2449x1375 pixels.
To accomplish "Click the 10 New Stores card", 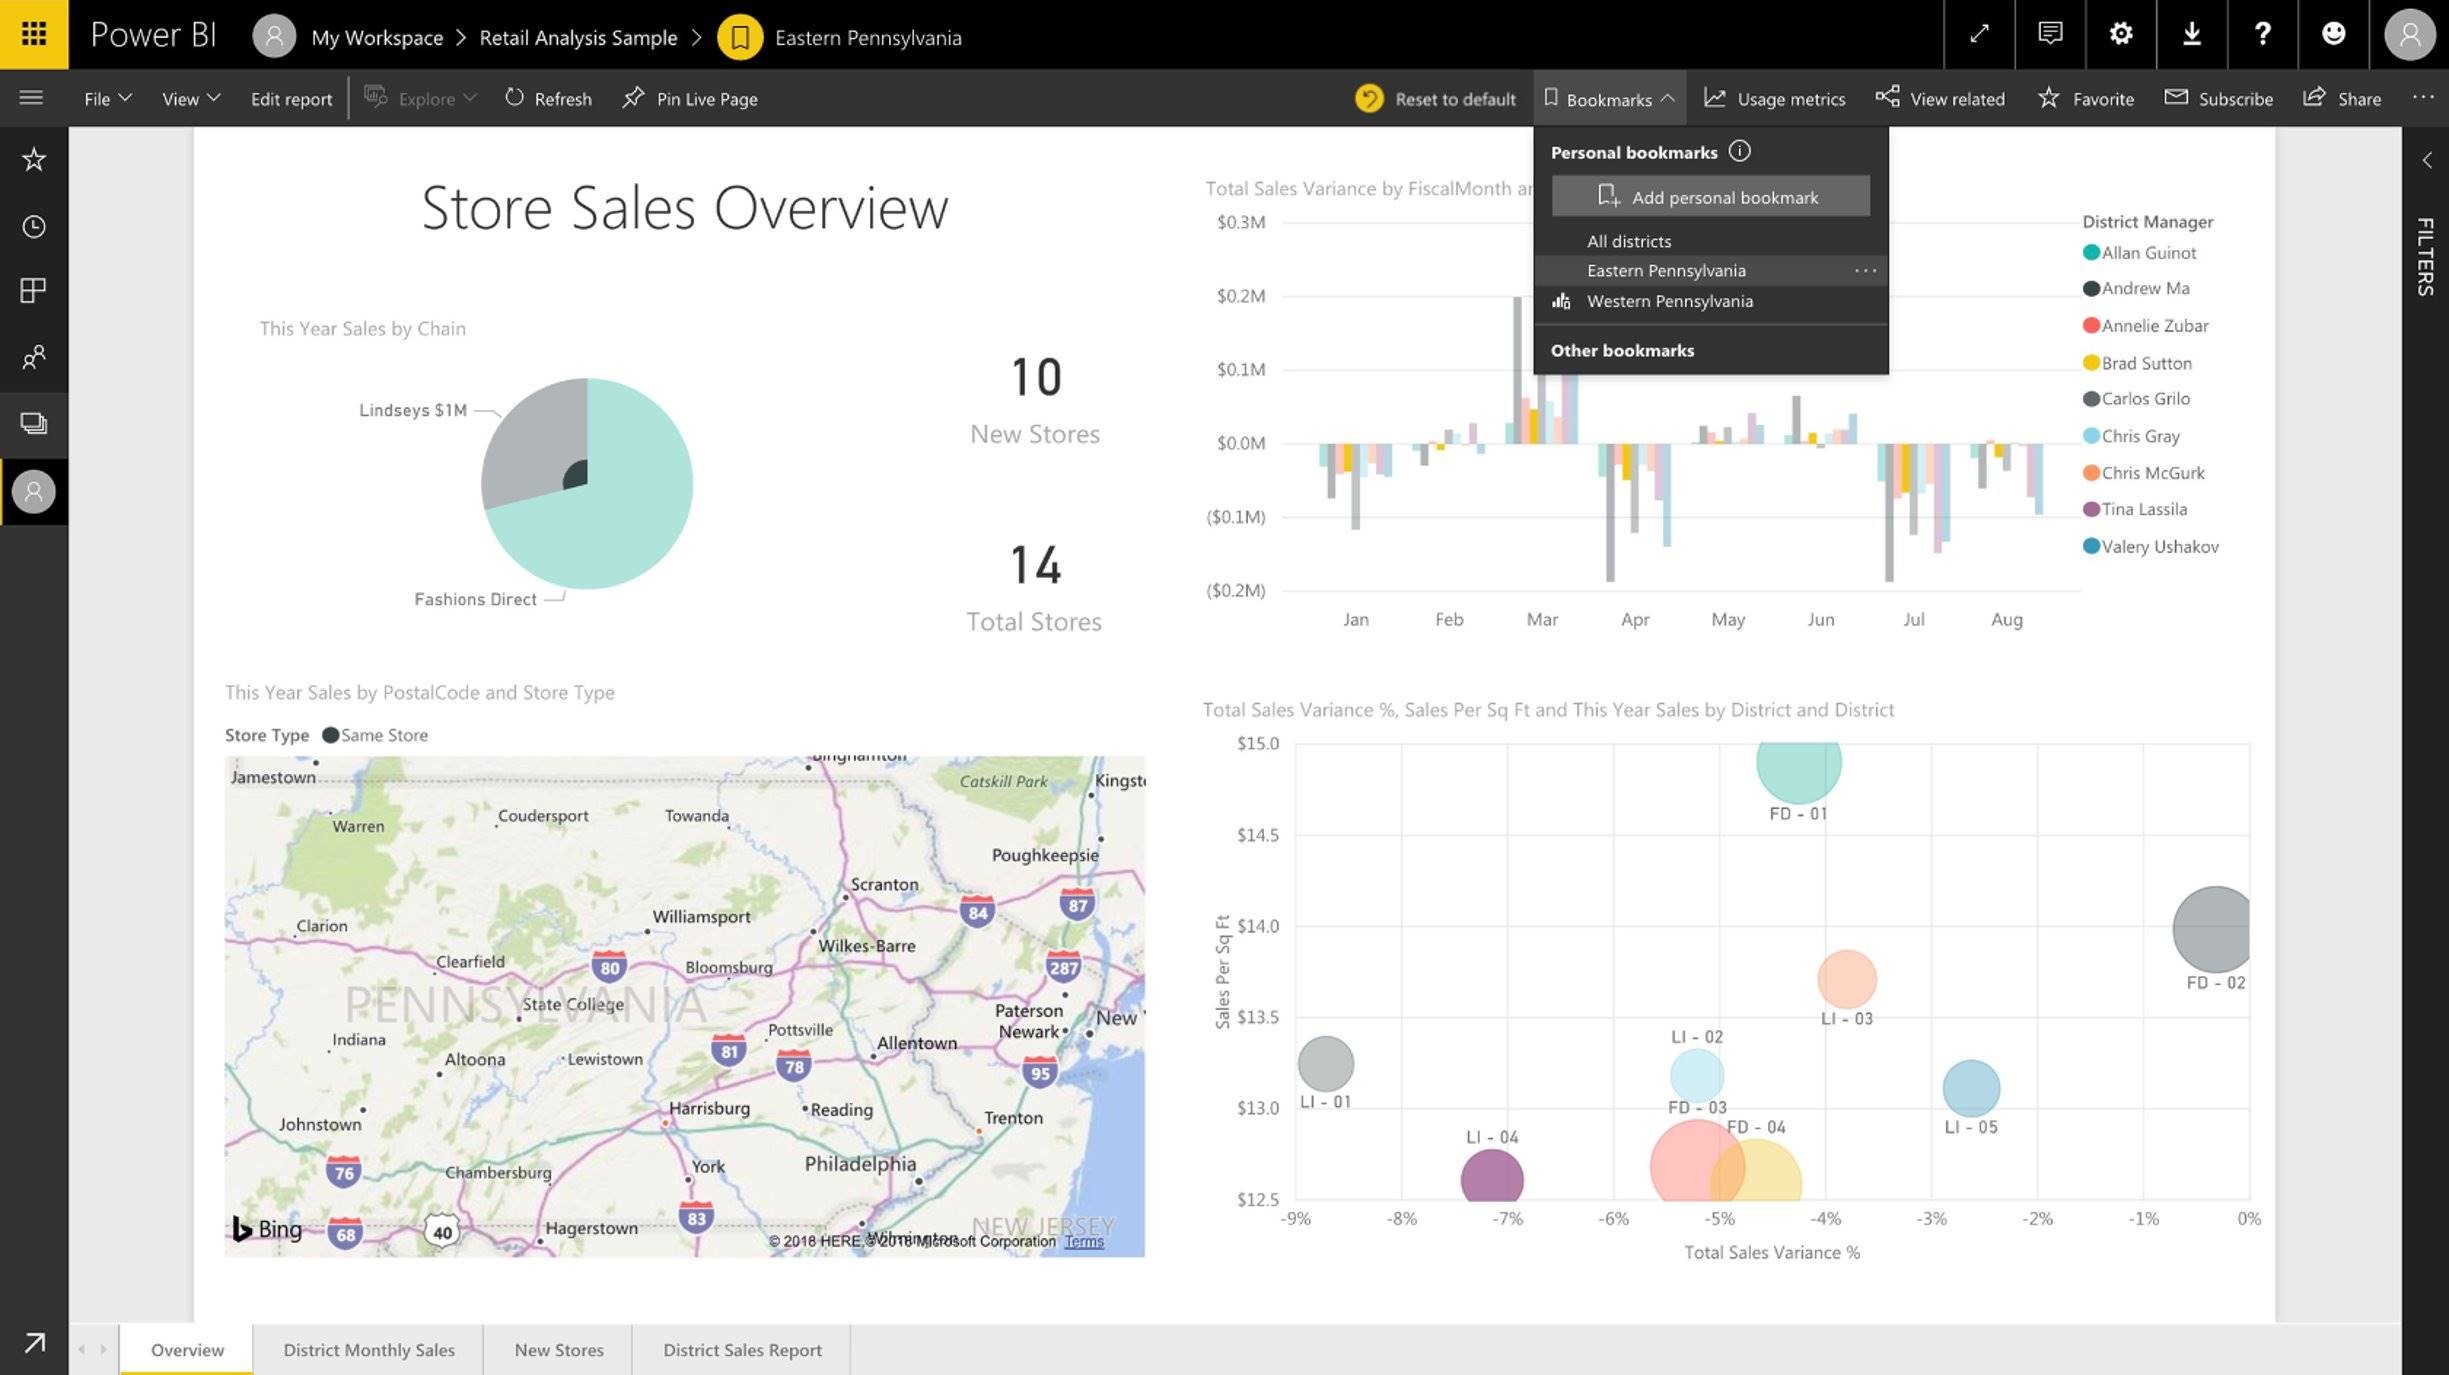I will tap(1035, 400).
